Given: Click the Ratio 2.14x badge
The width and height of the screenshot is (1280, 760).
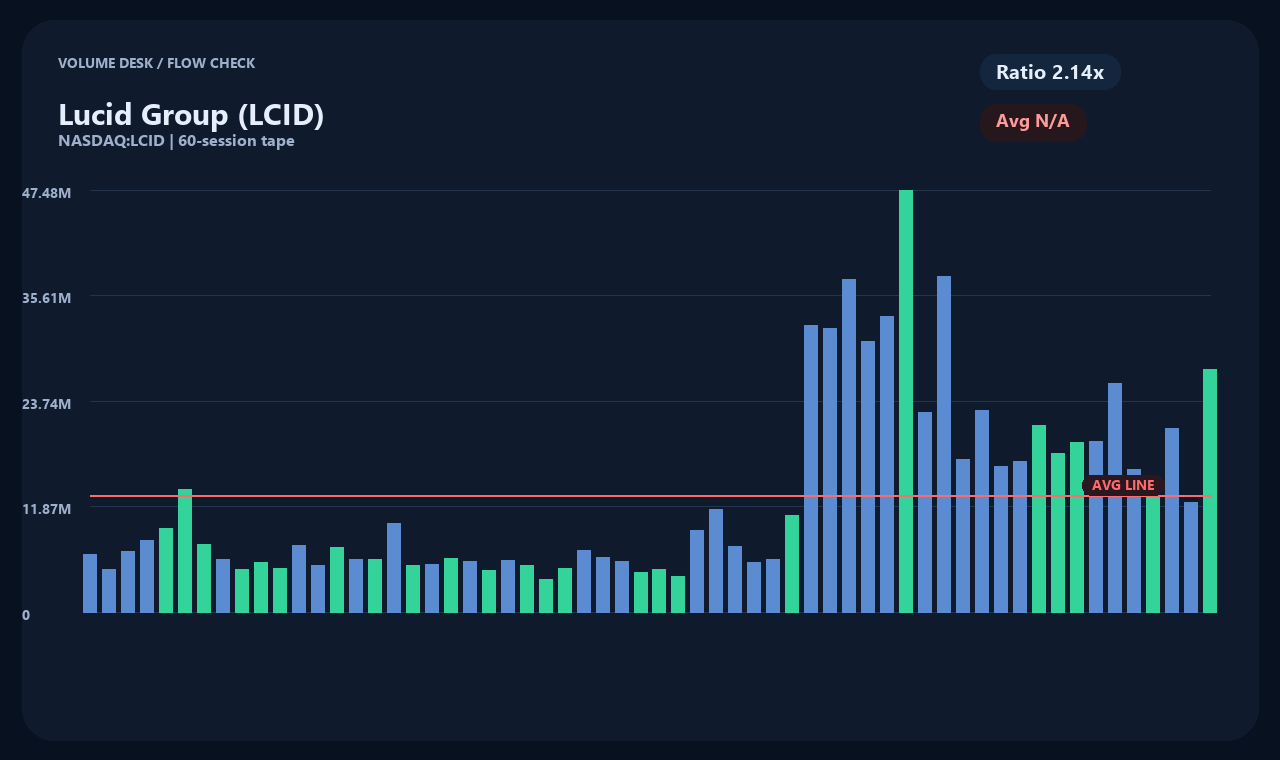Looking at the screenshot, I should click(x=1050, y=72).
